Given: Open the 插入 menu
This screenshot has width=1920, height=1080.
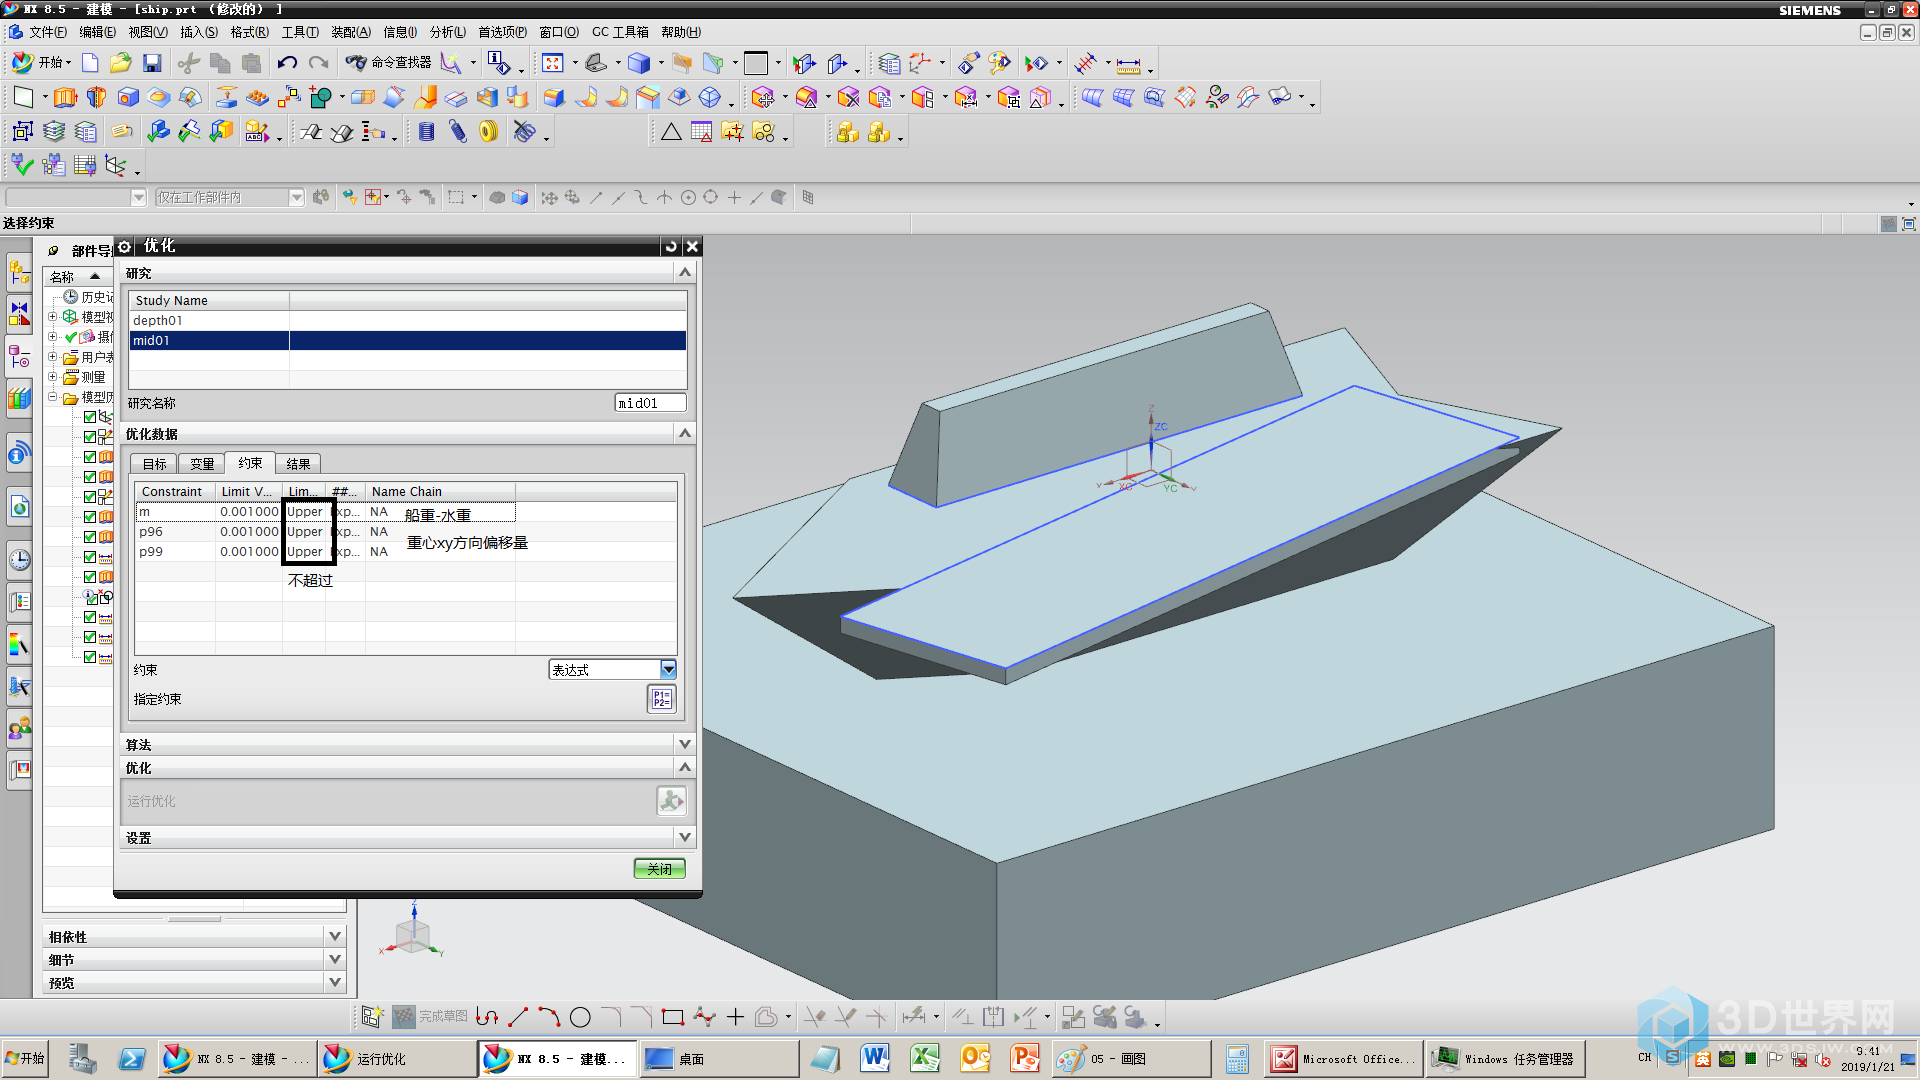Looking at the screenshot, I should coord(199,32).
